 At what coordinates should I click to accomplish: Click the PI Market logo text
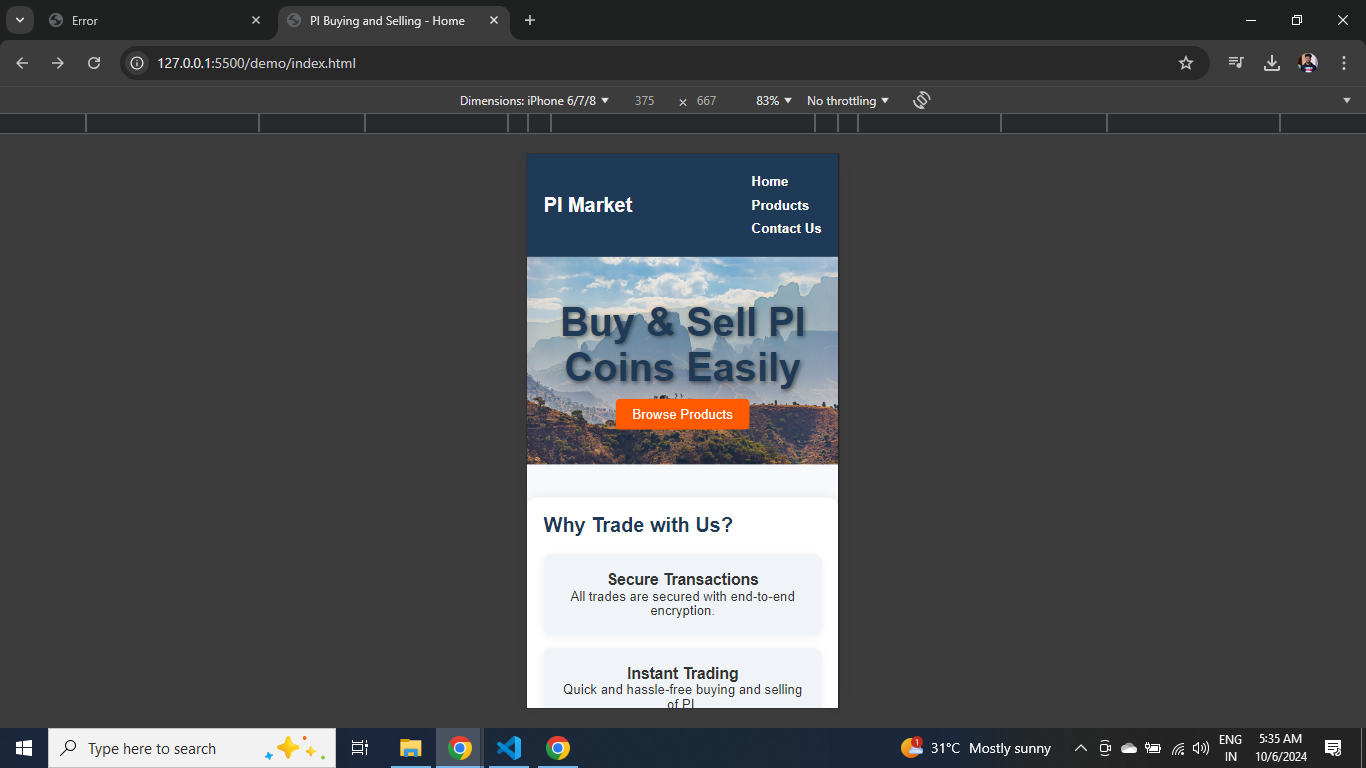[588, 205]
